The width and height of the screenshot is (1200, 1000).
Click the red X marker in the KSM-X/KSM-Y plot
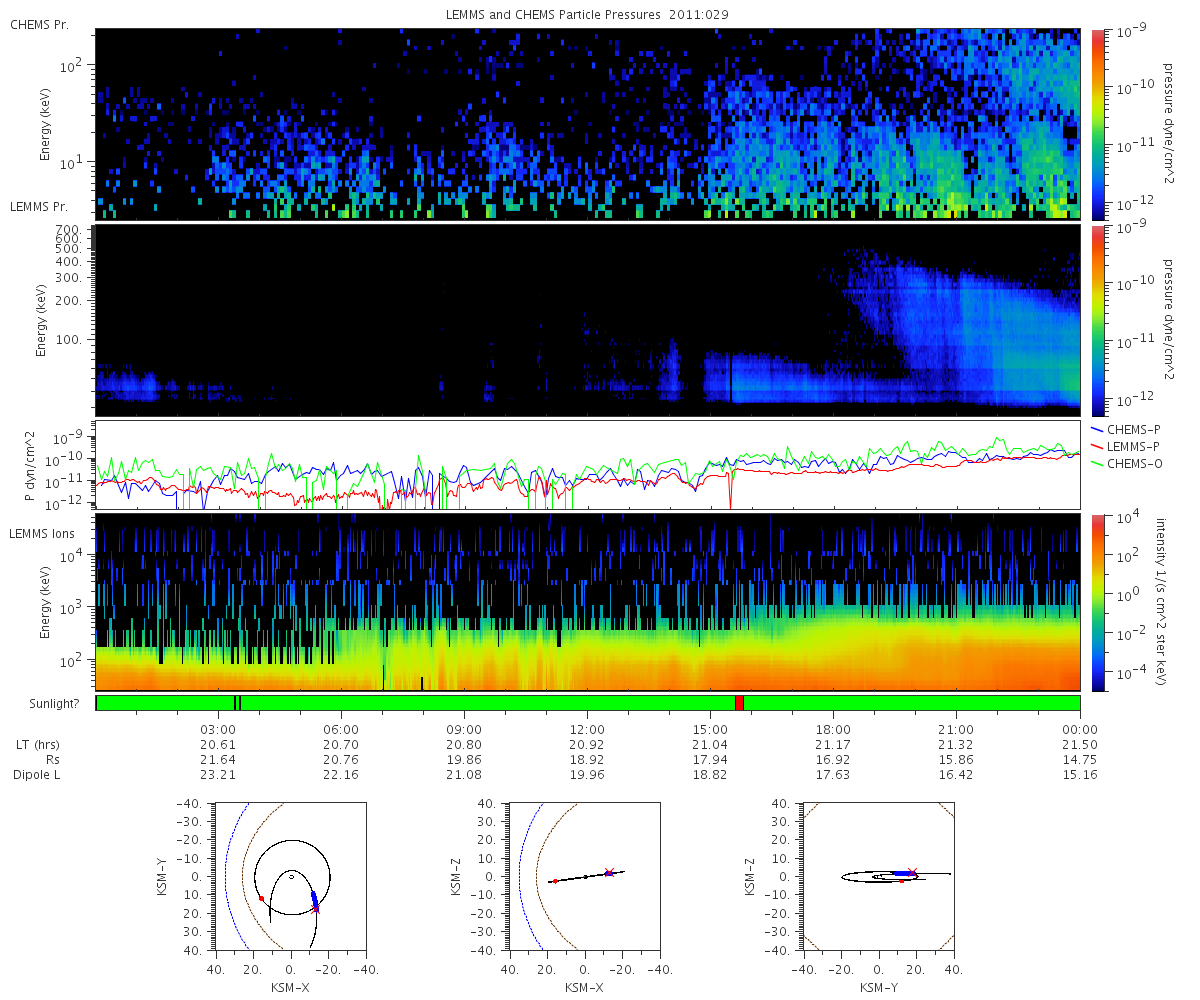(316, 909)
